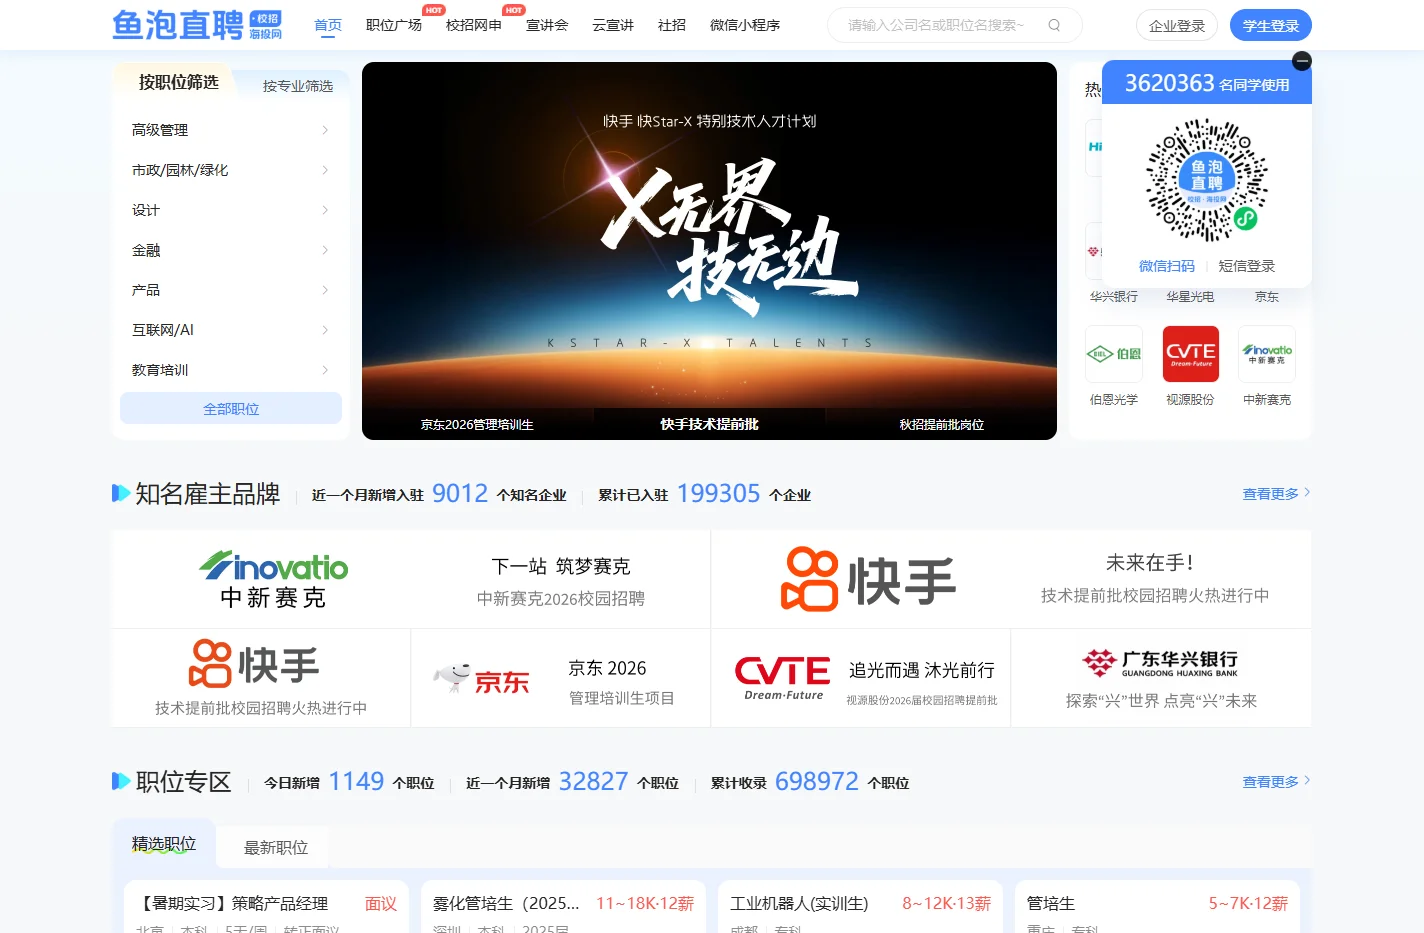This screenshot has width=1424, height=933.
Task: Click 未来在手! brand slogan text
Action: pyautogui.click(x=1150, y=563)
